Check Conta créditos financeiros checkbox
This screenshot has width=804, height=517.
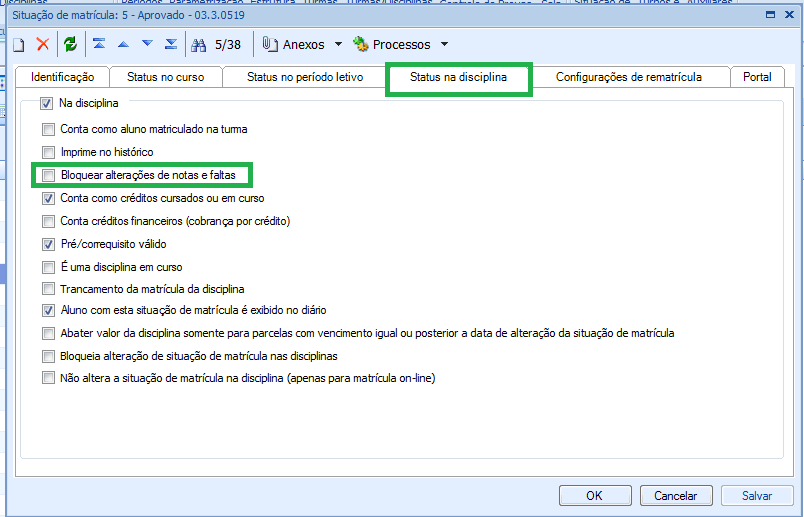[x=48, y=222]
